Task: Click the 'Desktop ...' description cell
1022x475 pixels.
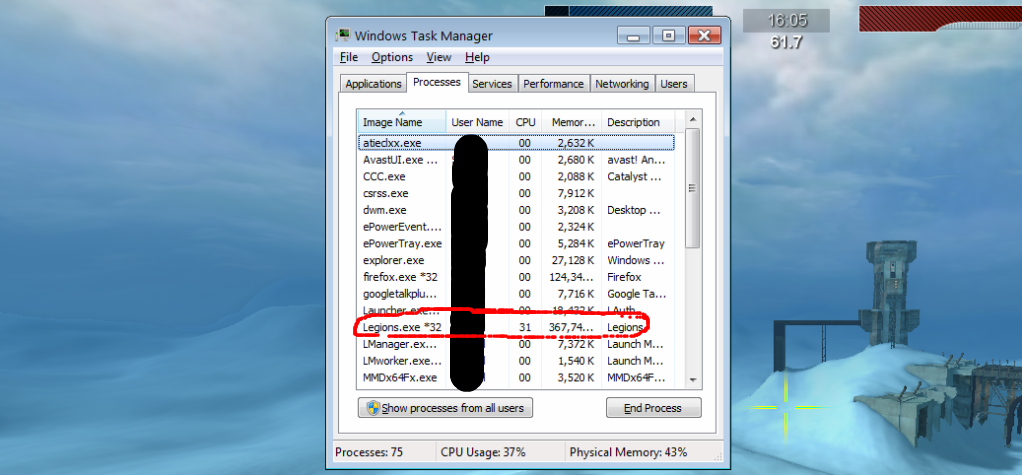Action: (635, 210)
